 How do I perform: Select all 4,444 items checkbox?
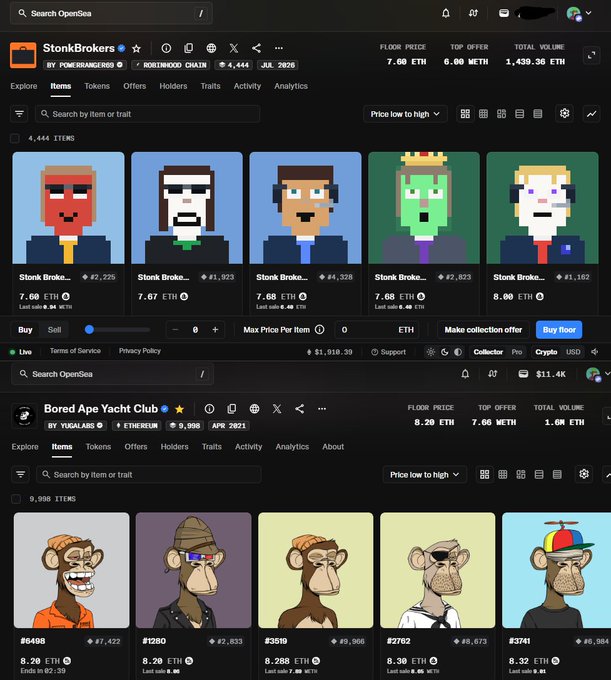coord(15,138)
